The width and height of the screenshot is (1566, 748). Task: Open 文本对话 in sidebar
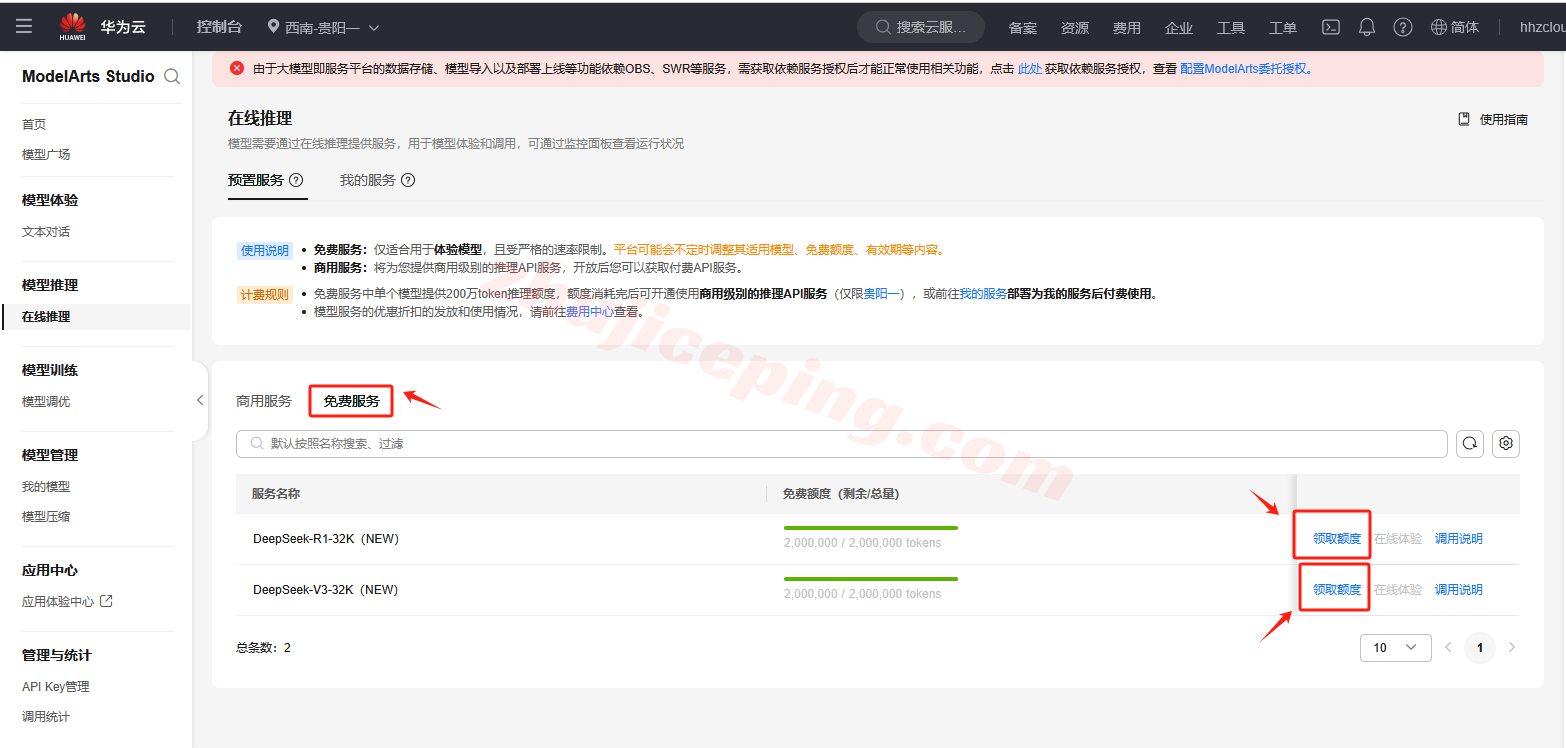click(x=46, y=231)
